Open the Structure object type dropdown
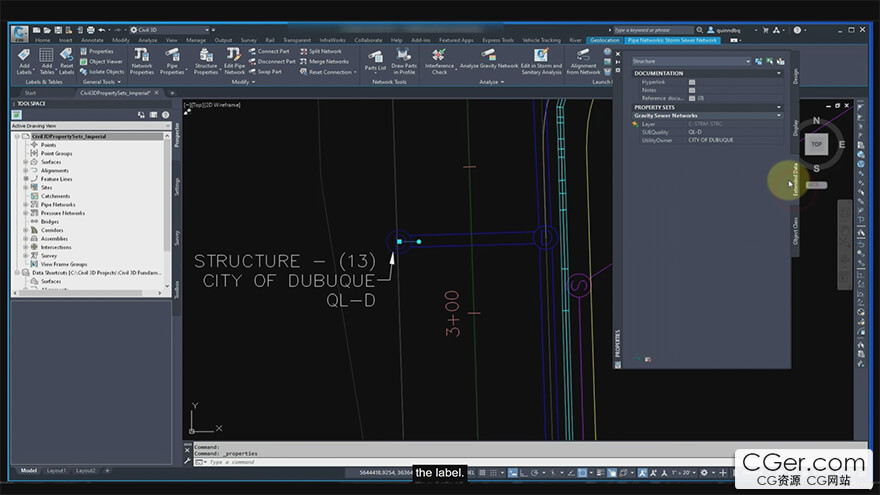 click(690, 62)
